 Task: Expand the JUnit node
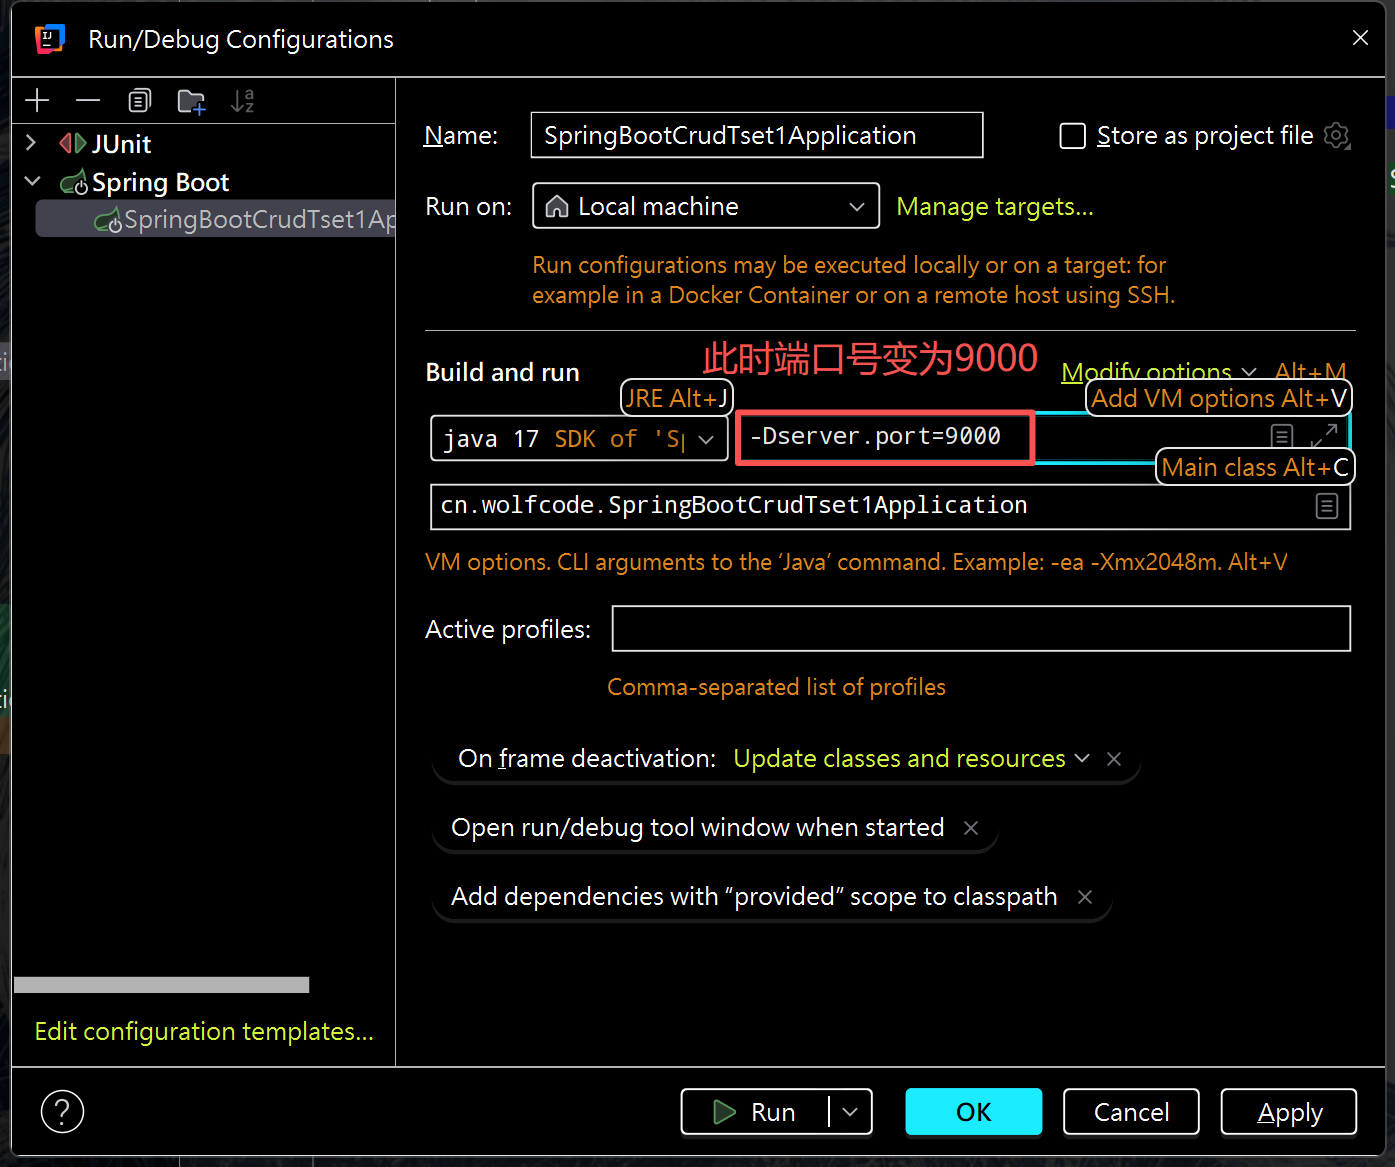click(x=31, y=143)
